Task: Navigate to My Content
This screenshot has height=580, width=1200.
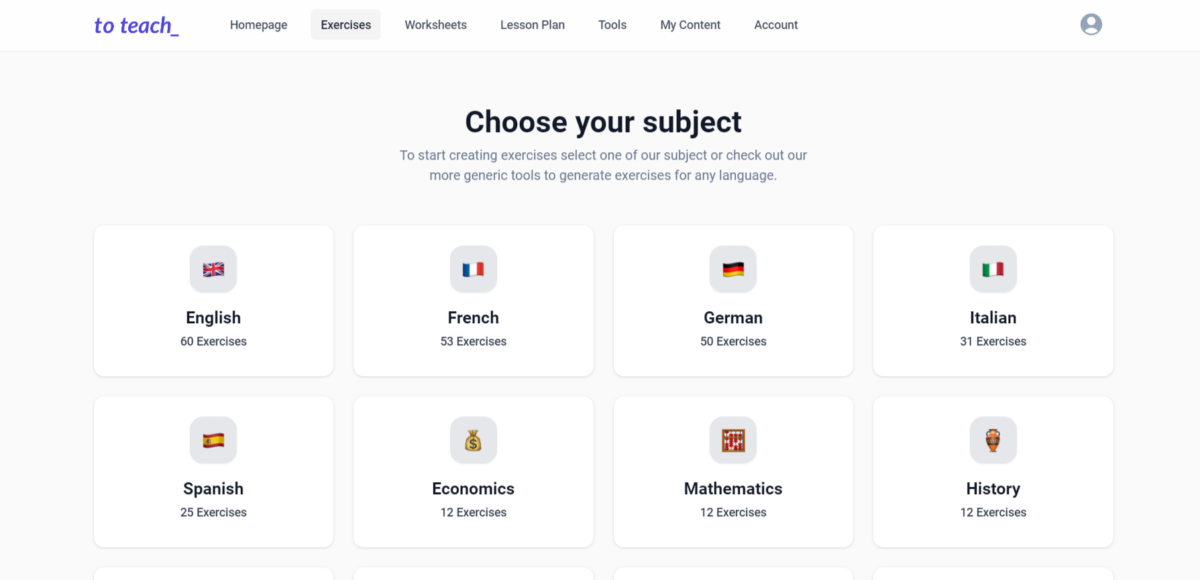Action: click(x=690, y=25)
